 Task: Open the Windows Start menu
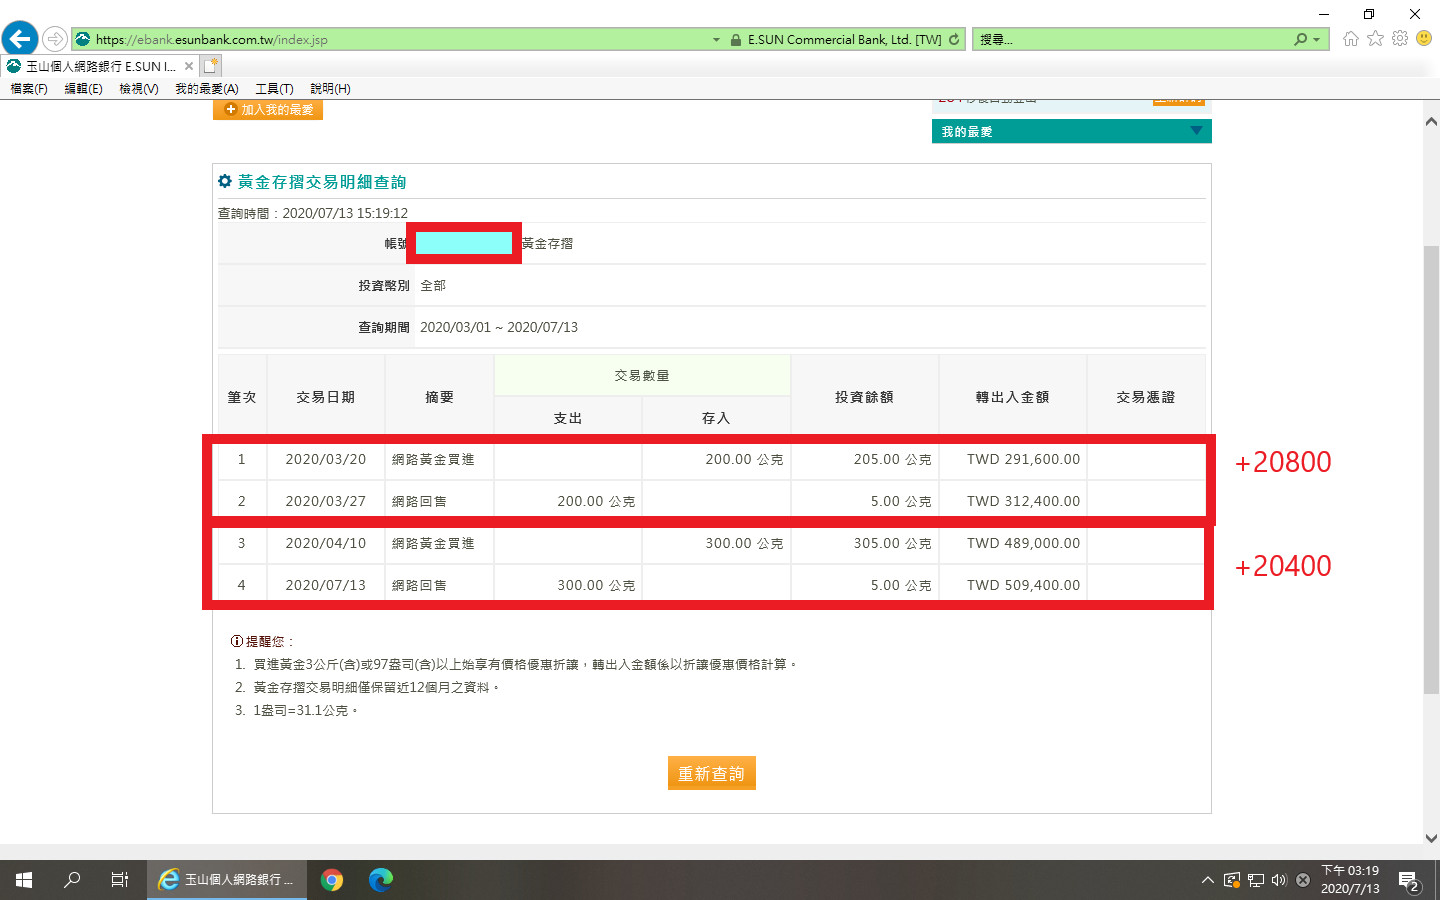24,880
